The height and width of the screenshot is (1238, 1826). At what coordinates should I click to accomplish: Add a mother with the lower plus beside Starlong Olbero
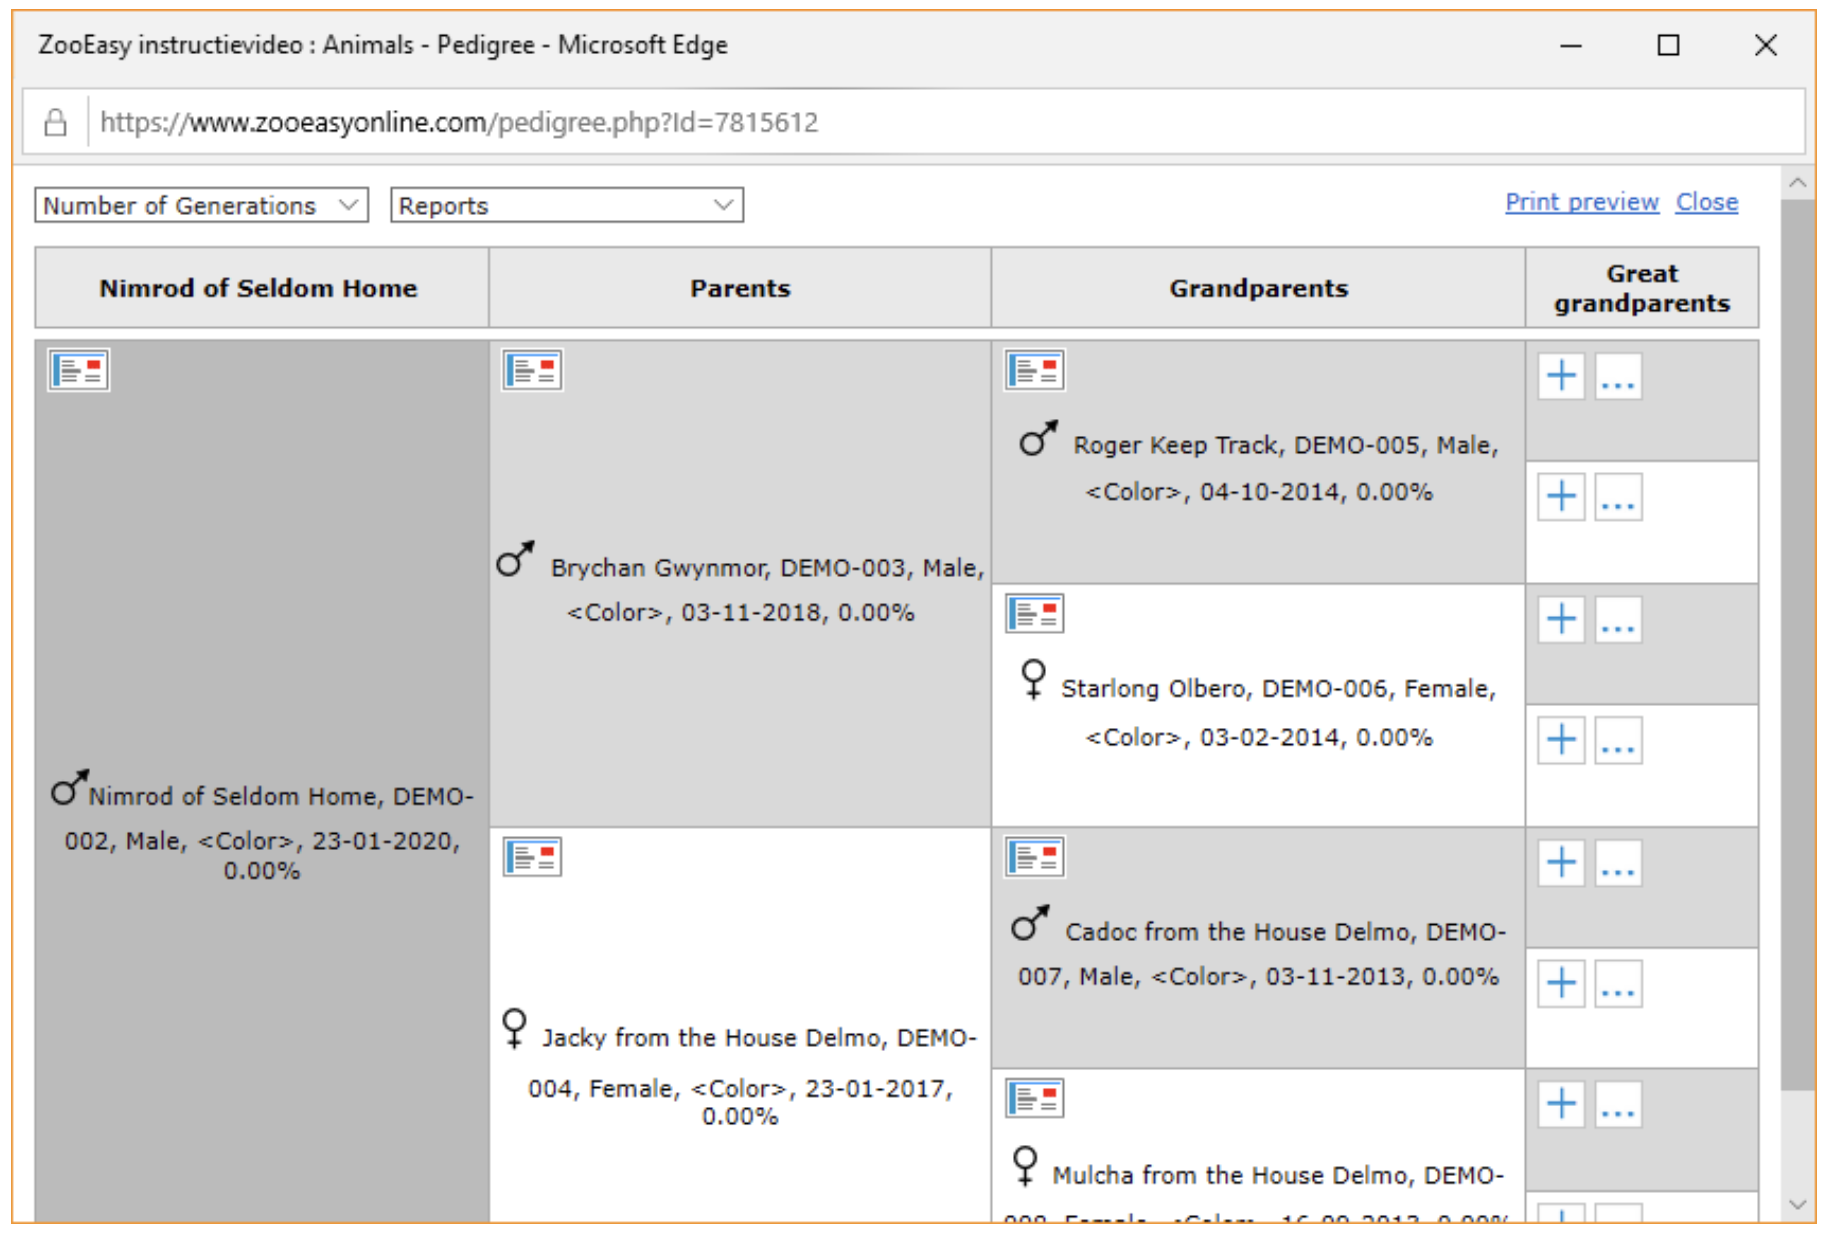(1561, 740)
